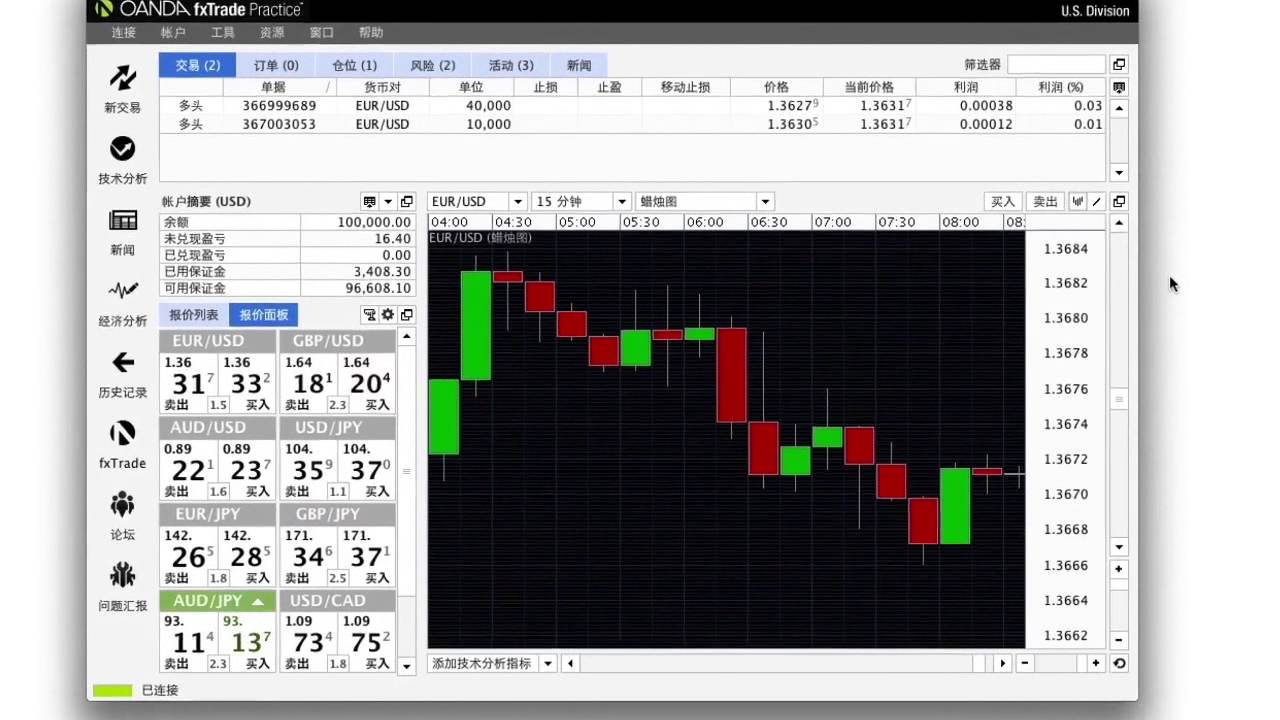
Task: Open the 窗口 menu
Action: [x=322, y=33]
